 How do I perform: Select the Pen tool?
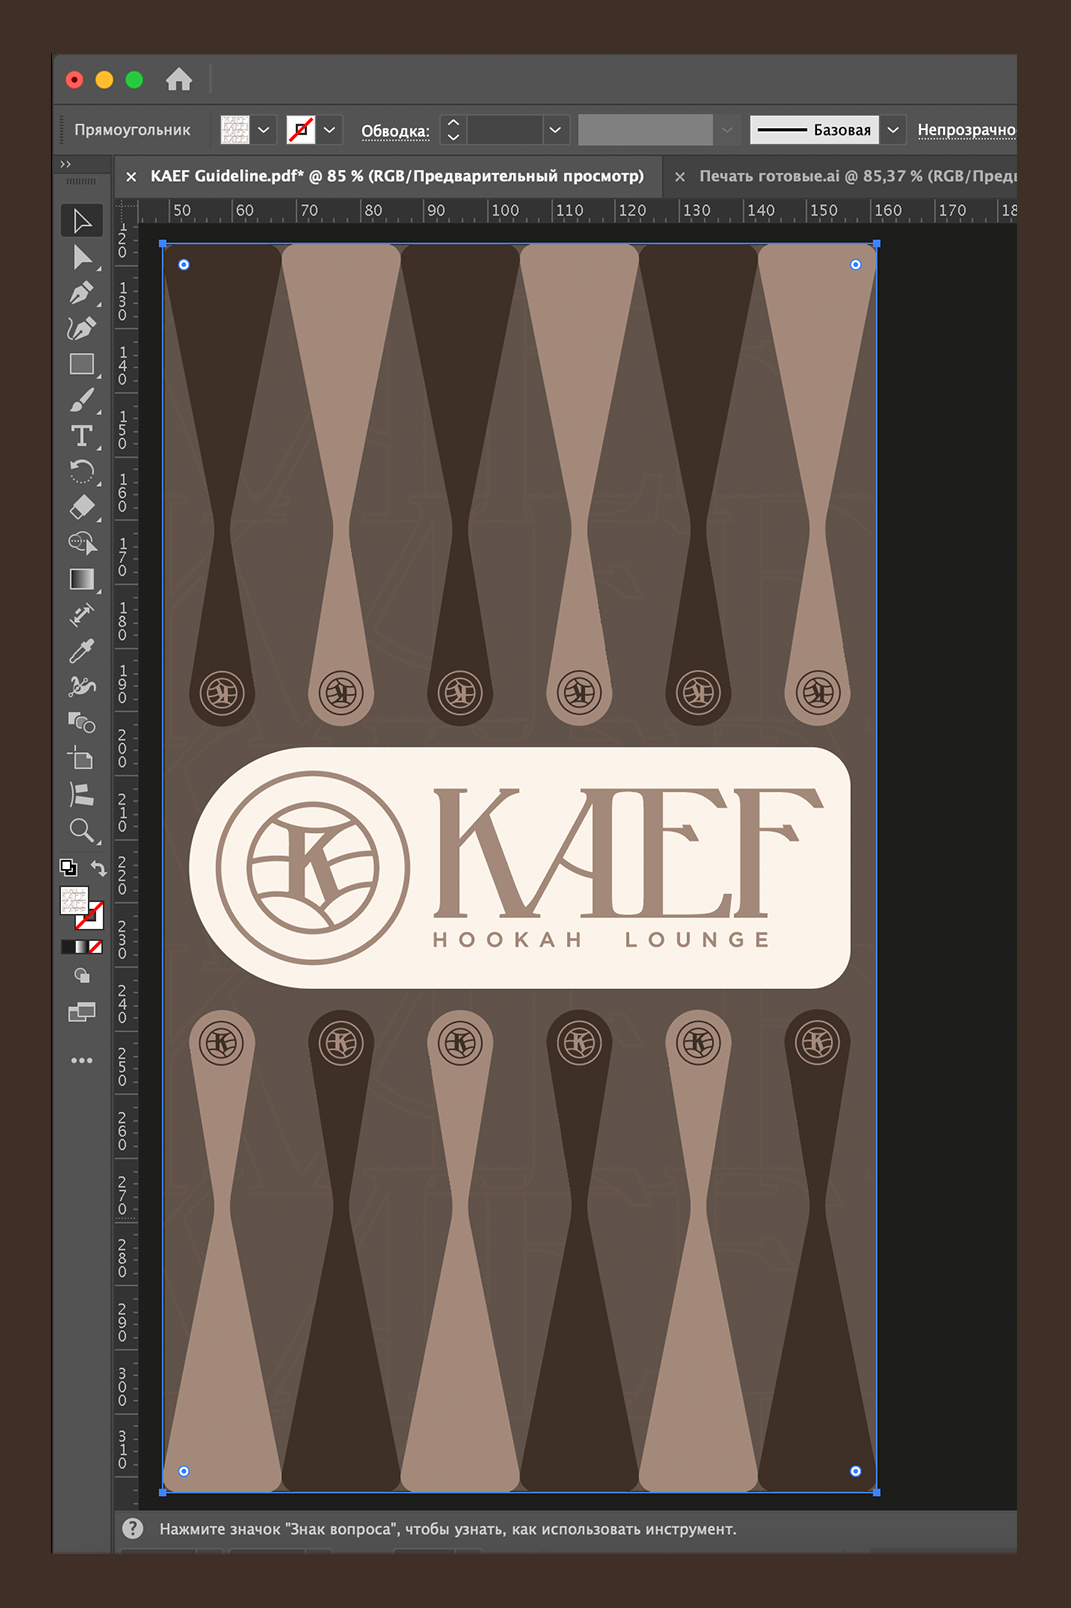pos(82,293)
